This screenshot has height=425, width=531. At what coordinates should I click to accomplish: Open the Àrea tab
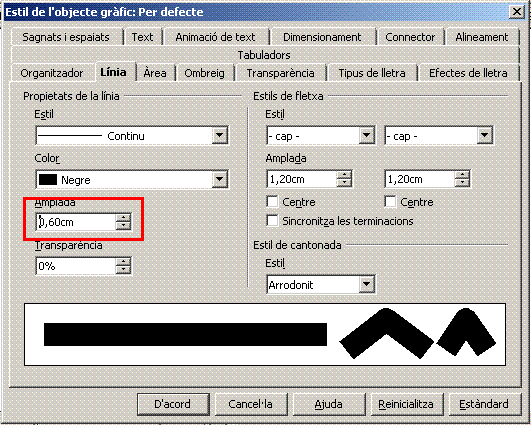click(x=155, y=73)
